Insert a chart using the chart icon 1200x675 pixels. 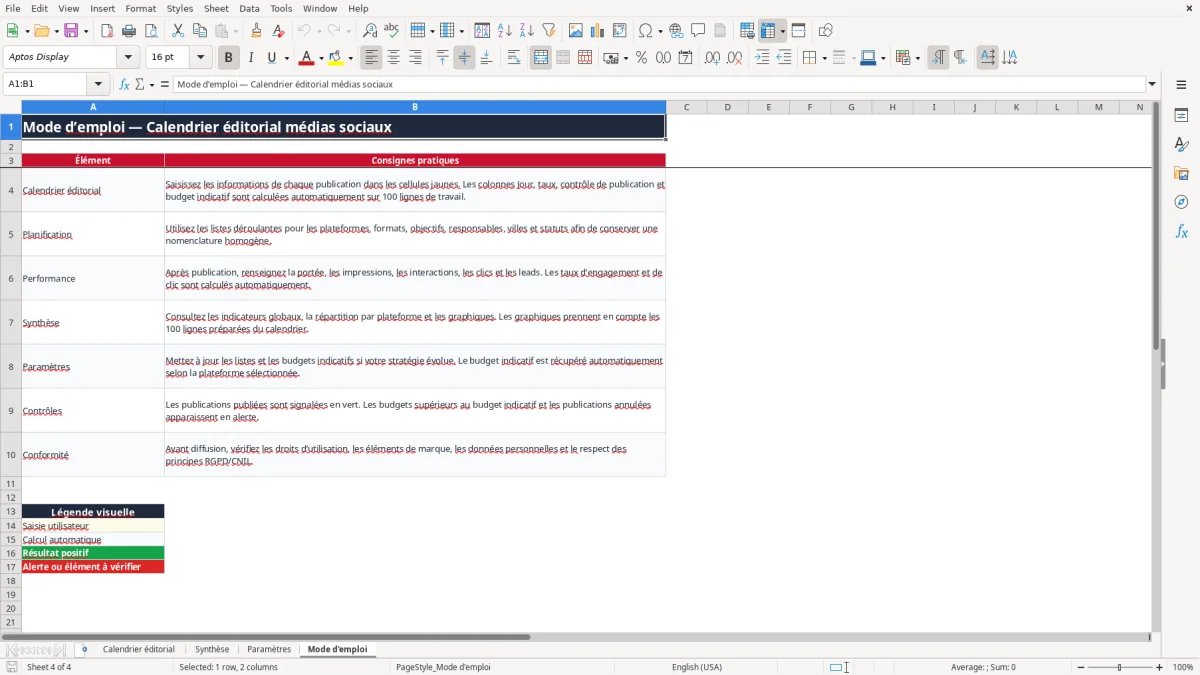[x=598, y=31]
